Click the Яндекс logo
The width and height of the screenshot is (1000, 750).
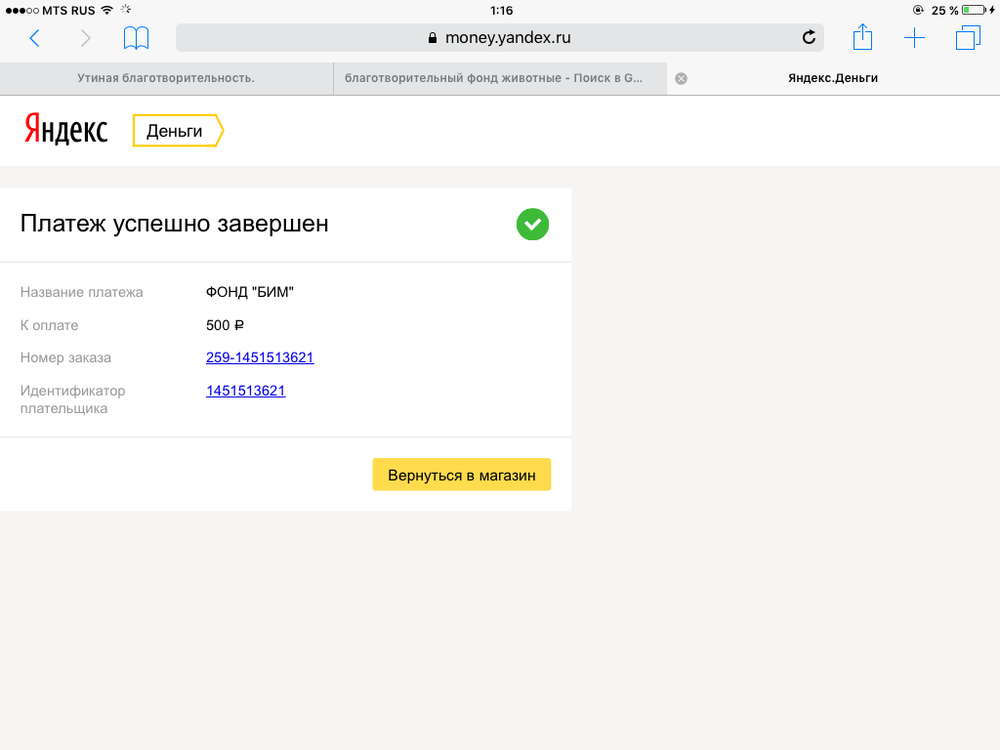66,130
